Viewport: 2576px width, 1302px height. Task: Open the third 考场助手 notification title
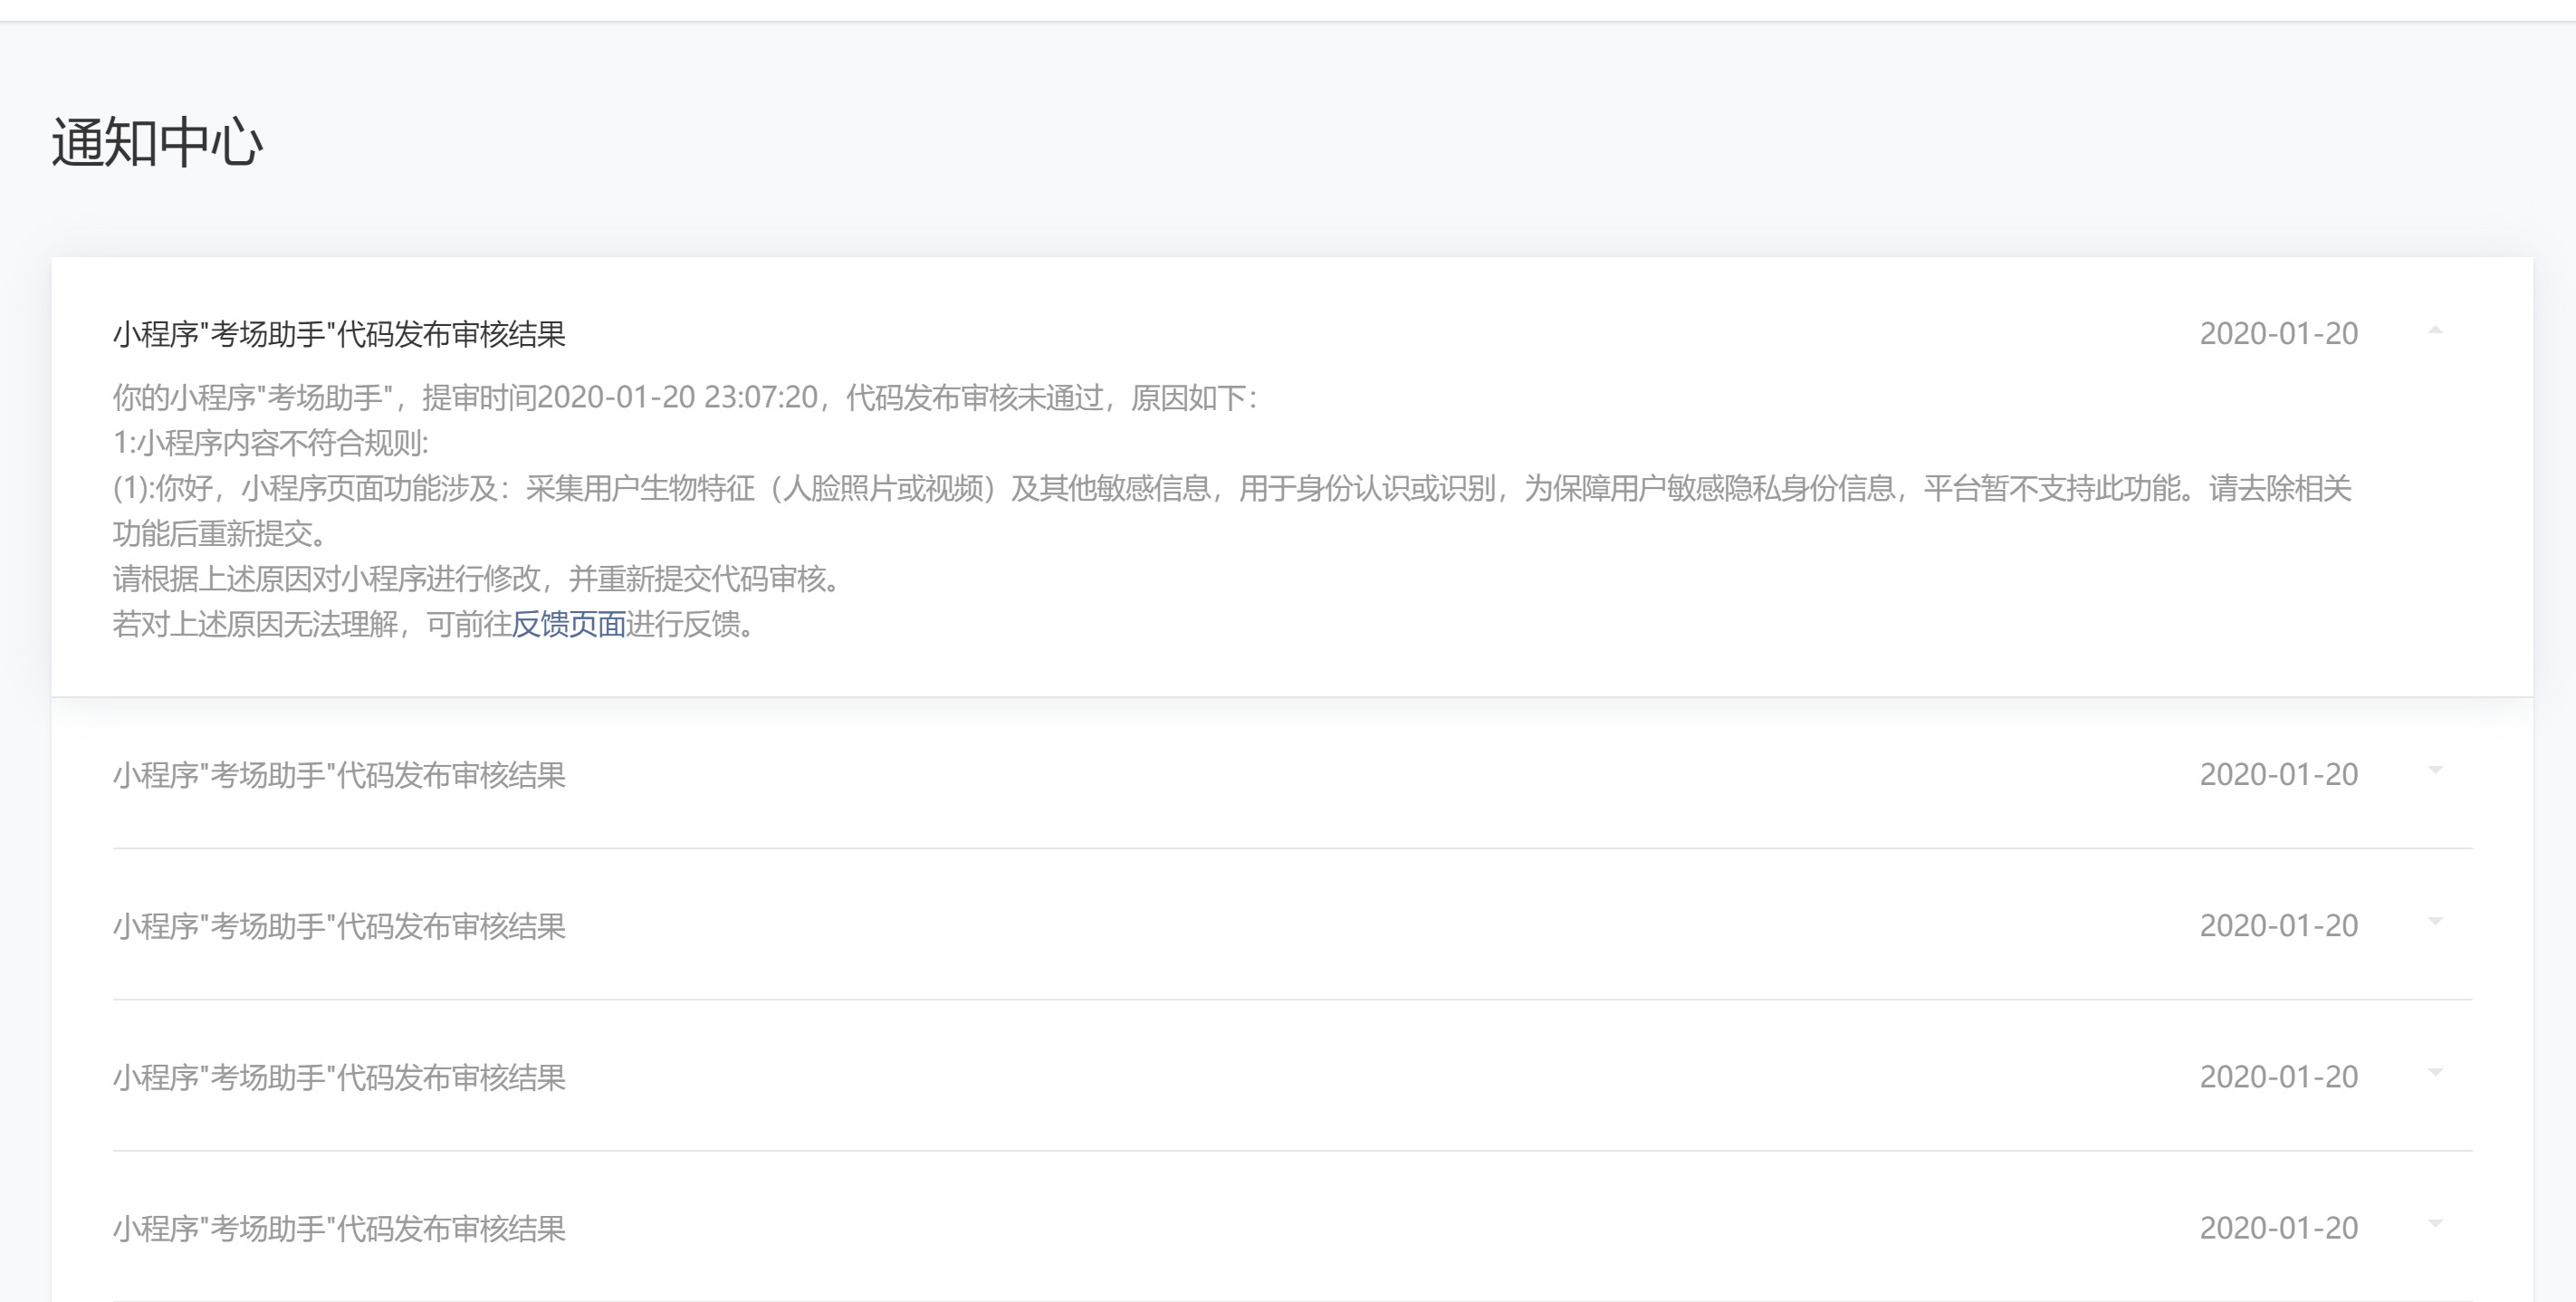pos(339,926)
